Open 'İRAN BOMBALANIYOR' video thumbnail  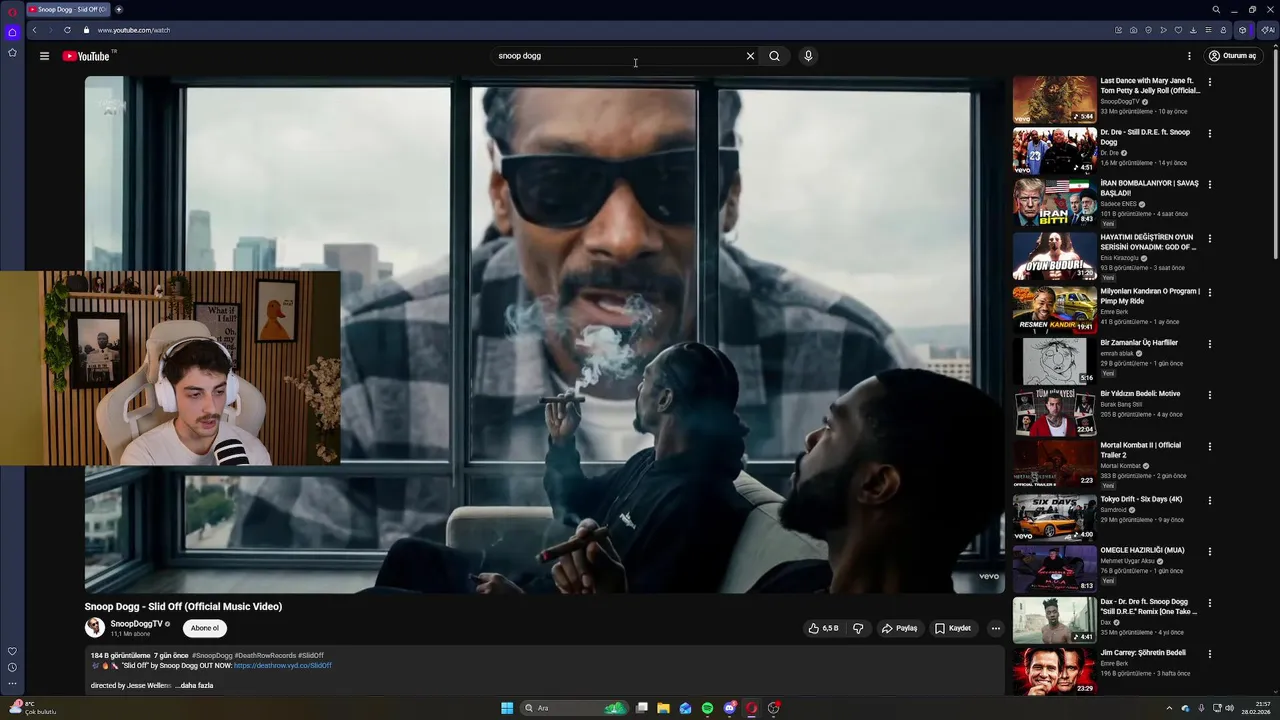(1055, 203)
